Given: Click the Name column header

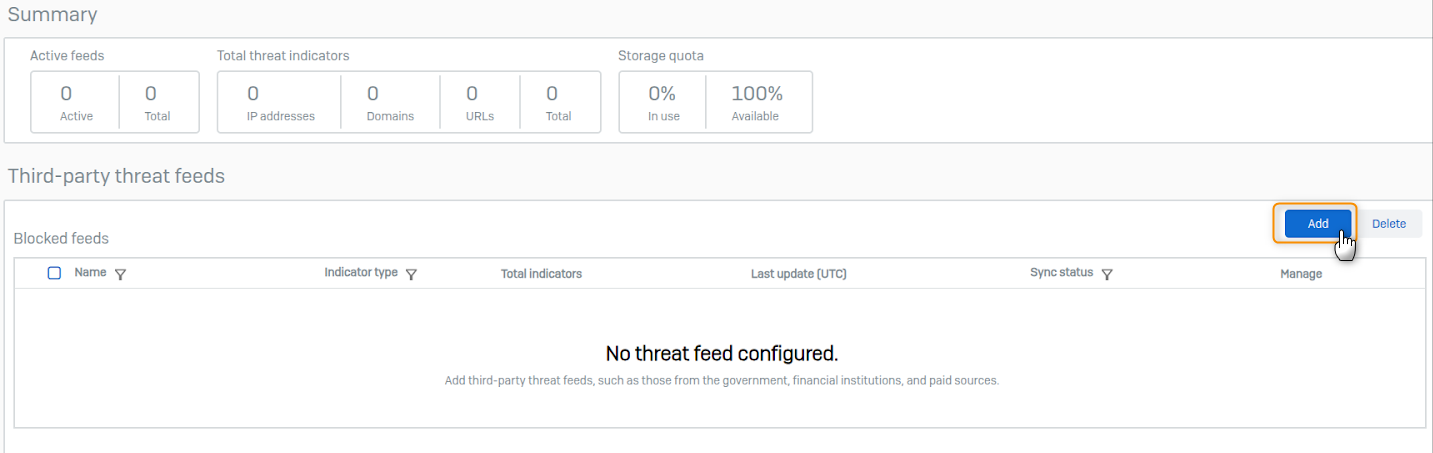Looking at the screenshot, I should click(90, 273).
